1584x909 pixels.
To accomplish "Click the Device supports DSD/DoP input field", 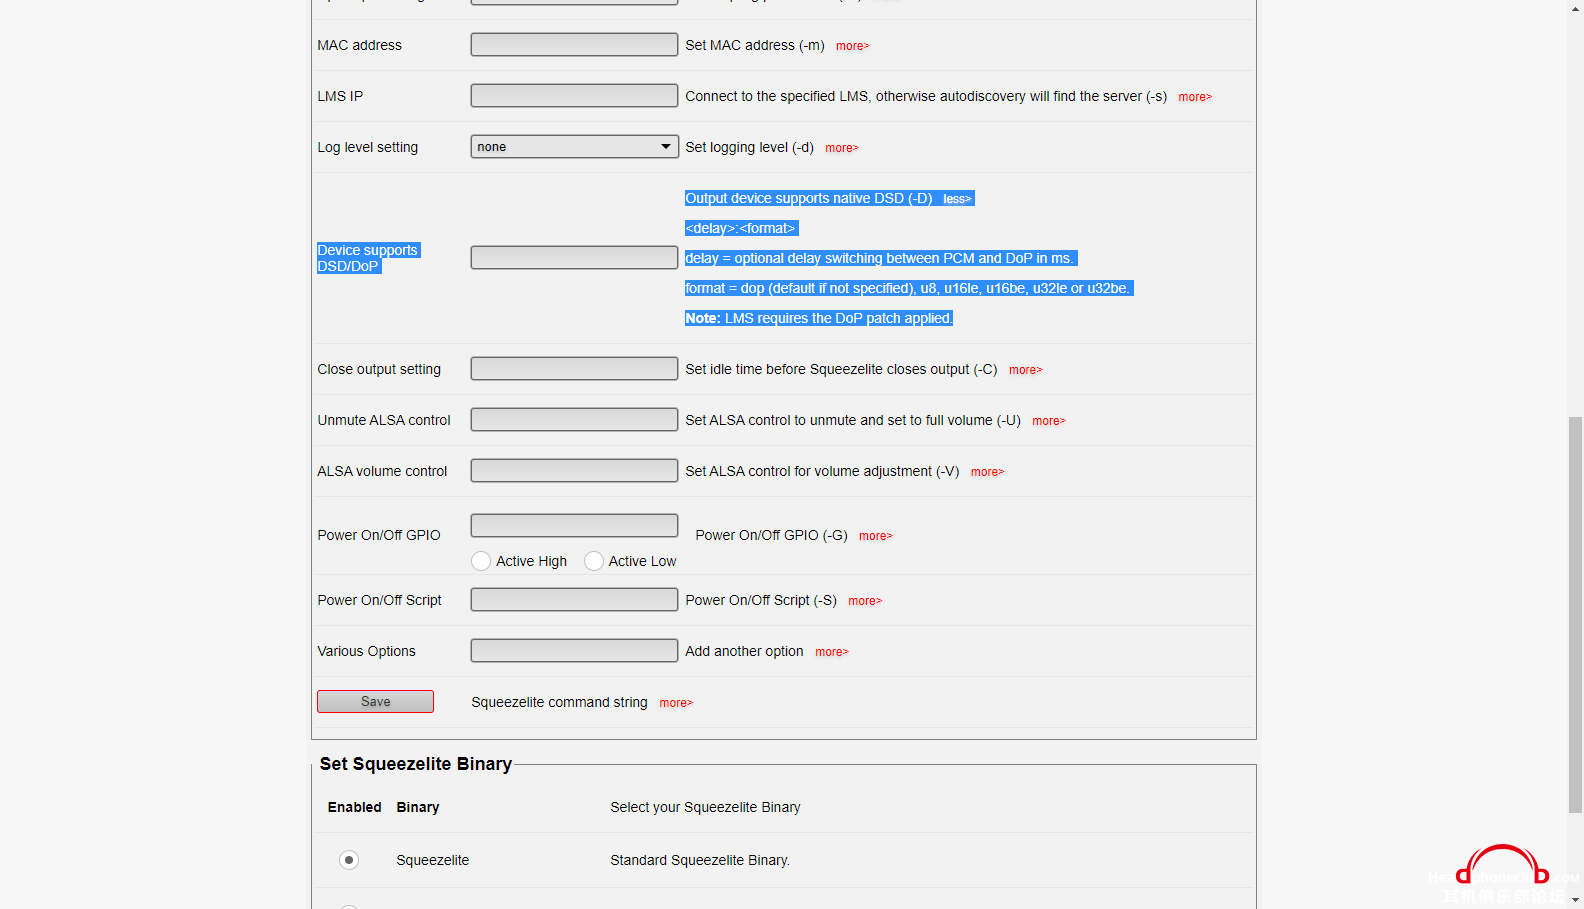I will (x=574, y=258).
